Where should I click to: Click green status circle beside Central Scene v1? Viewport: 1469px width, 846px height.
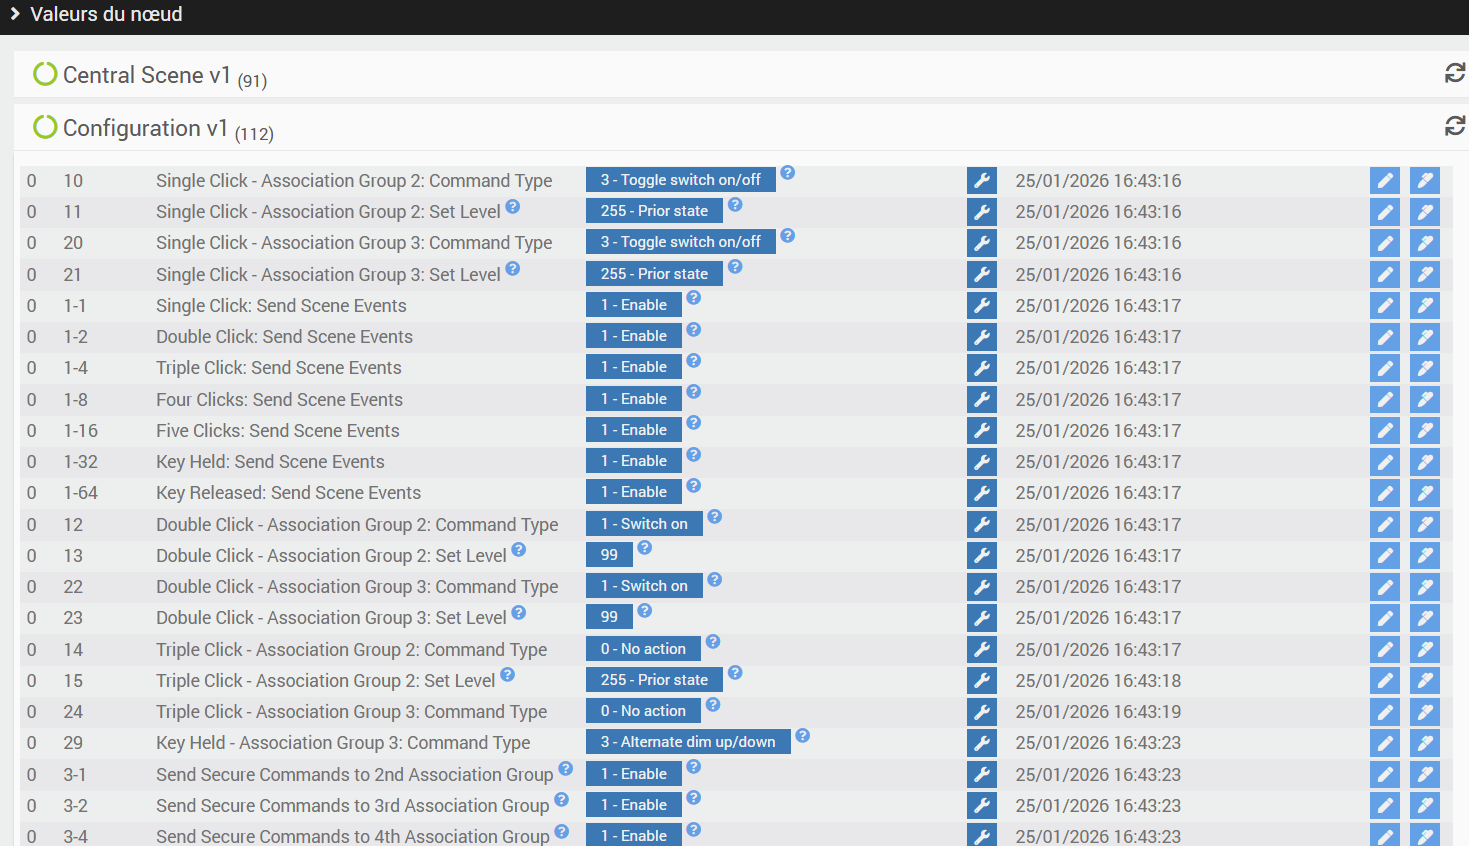45,74
